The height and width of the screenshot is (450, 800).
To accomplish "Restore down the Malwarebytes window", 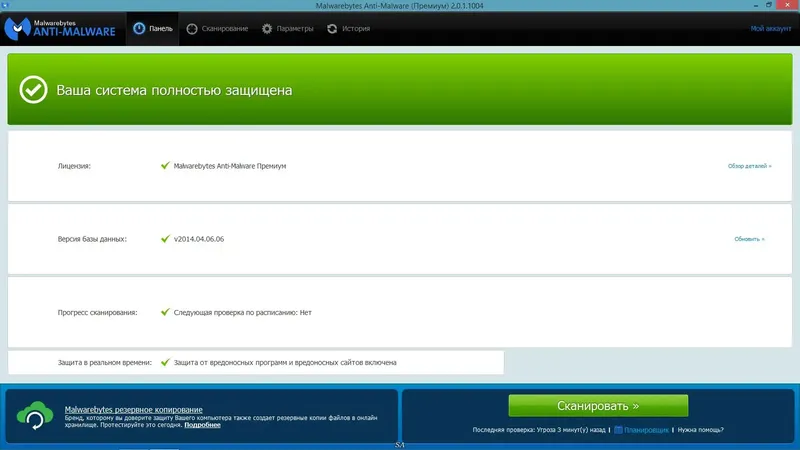I will [769, 5].
